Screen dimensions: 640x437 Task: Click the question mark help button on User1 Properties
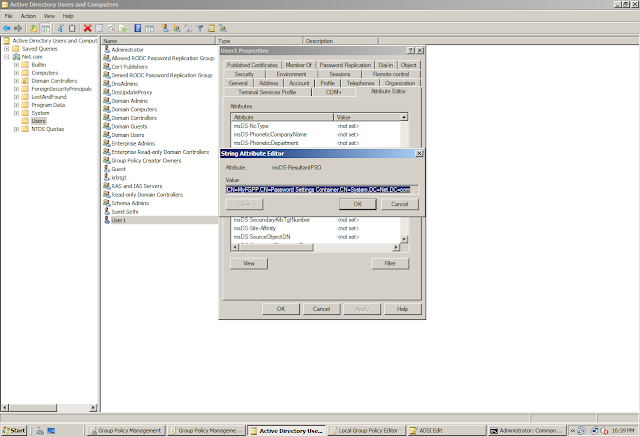411,51
